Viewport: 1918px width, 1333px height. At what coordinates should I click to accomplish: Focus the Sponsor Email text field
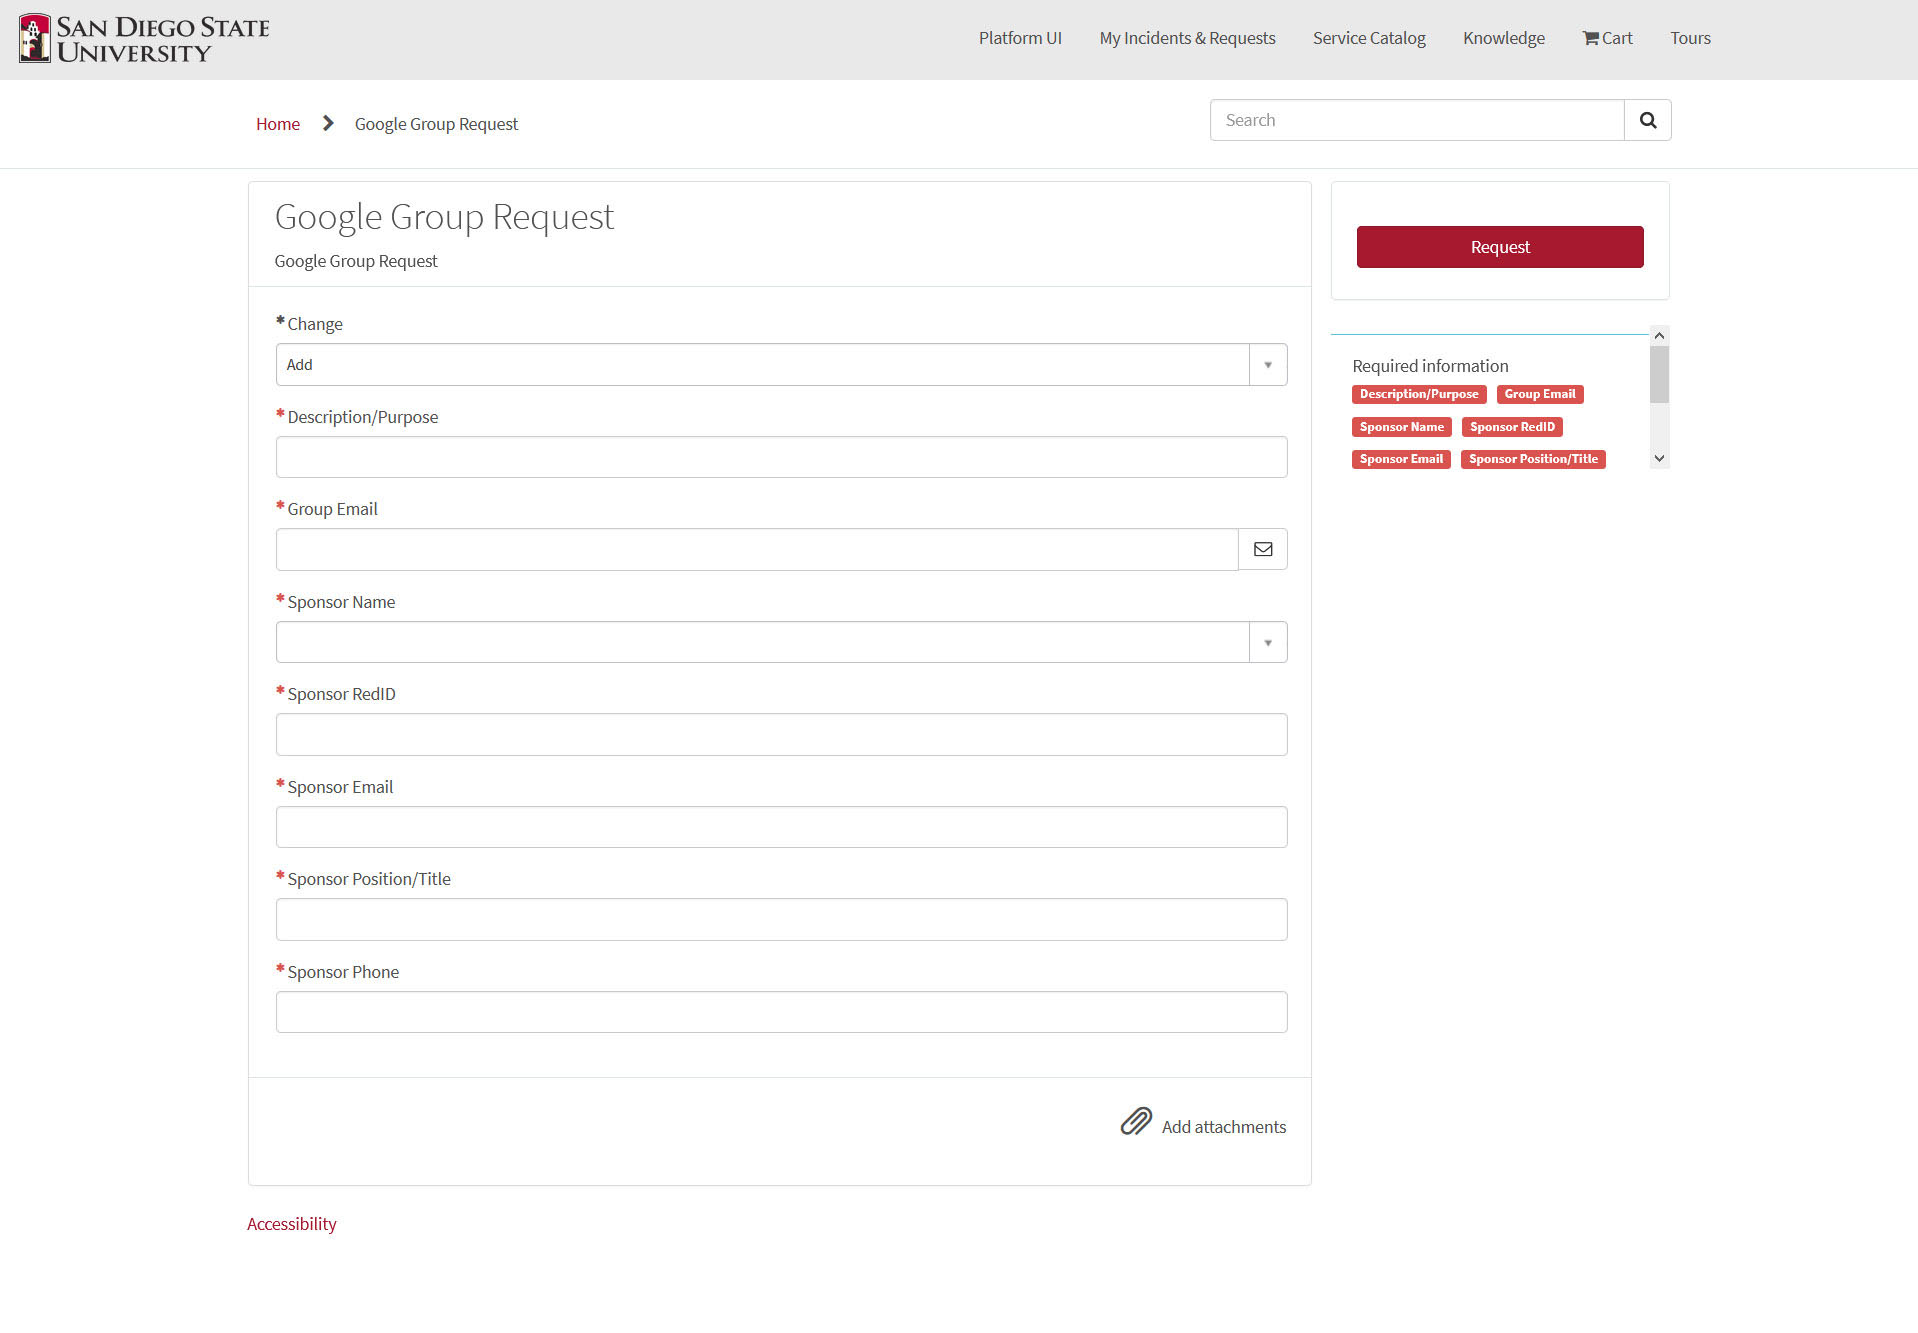(781, 827)
